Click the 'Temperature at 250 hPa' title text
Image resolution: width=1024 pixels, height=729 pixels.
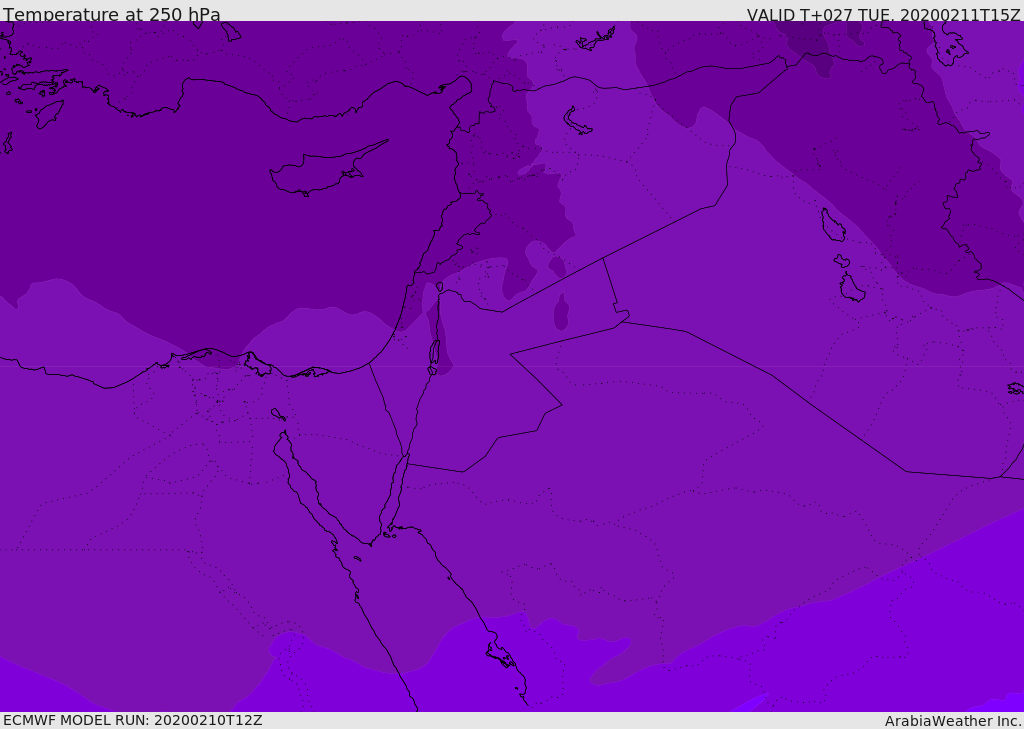pos(112,14)
